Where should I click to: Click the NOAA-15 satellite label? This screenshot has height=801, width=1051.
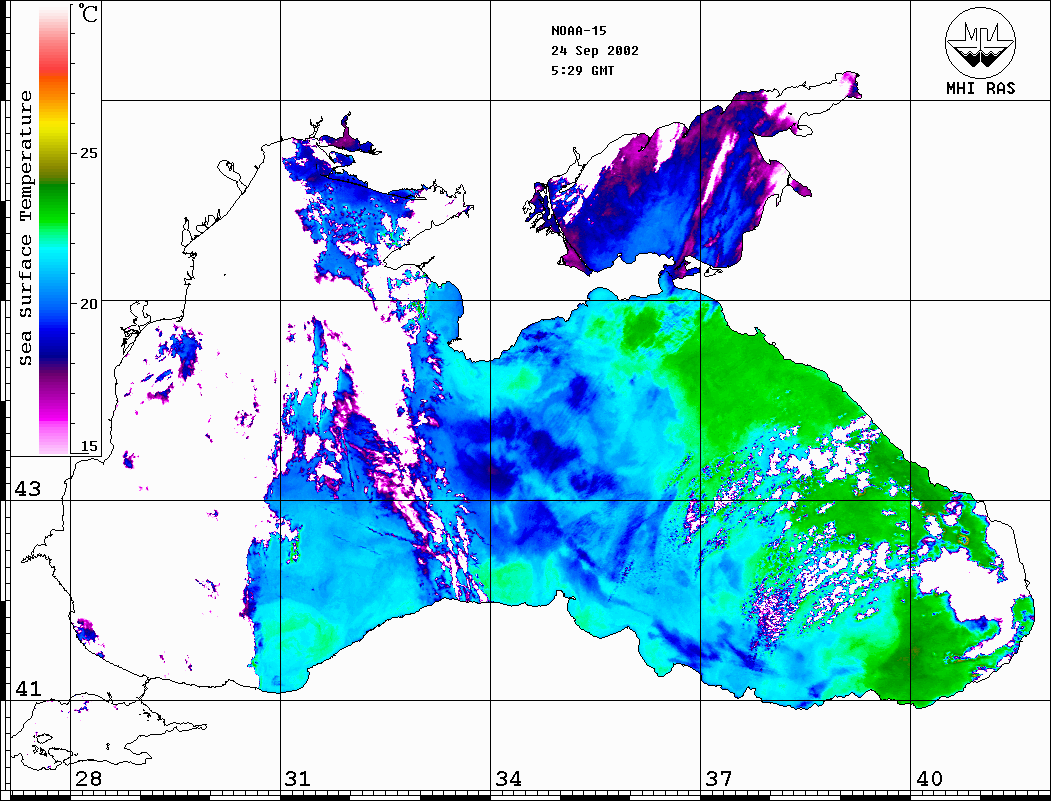click(x=578, y=31)
